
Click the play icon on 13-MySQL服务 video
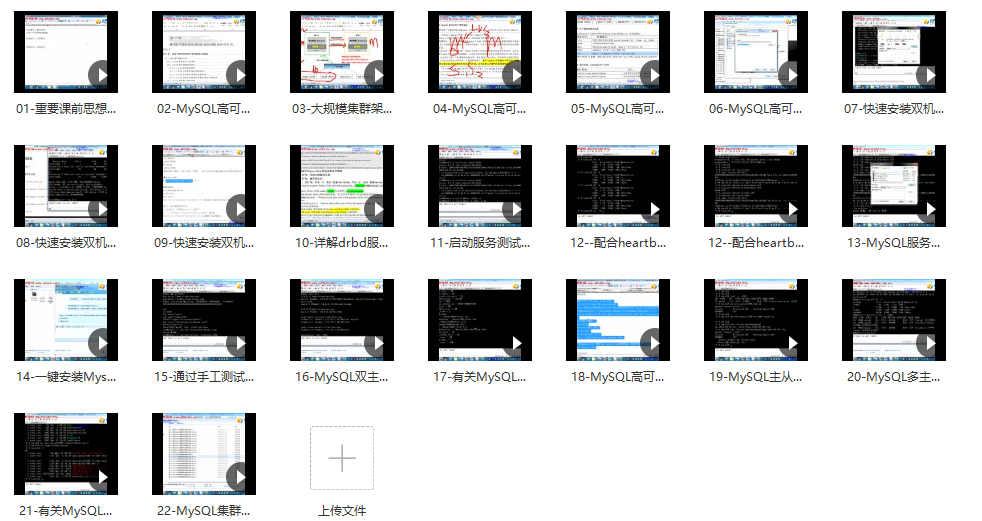tap(929, 210)
